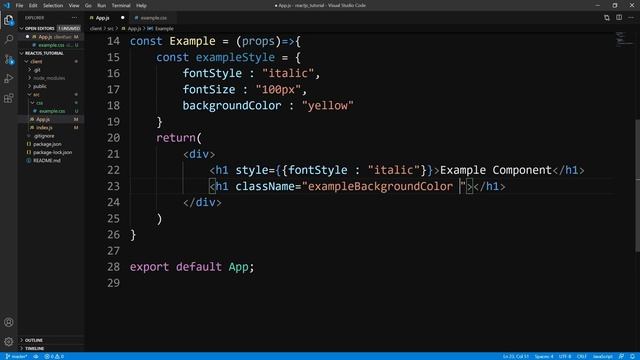
Task: Open App.js in src folder tree
Action: point(51,119)
